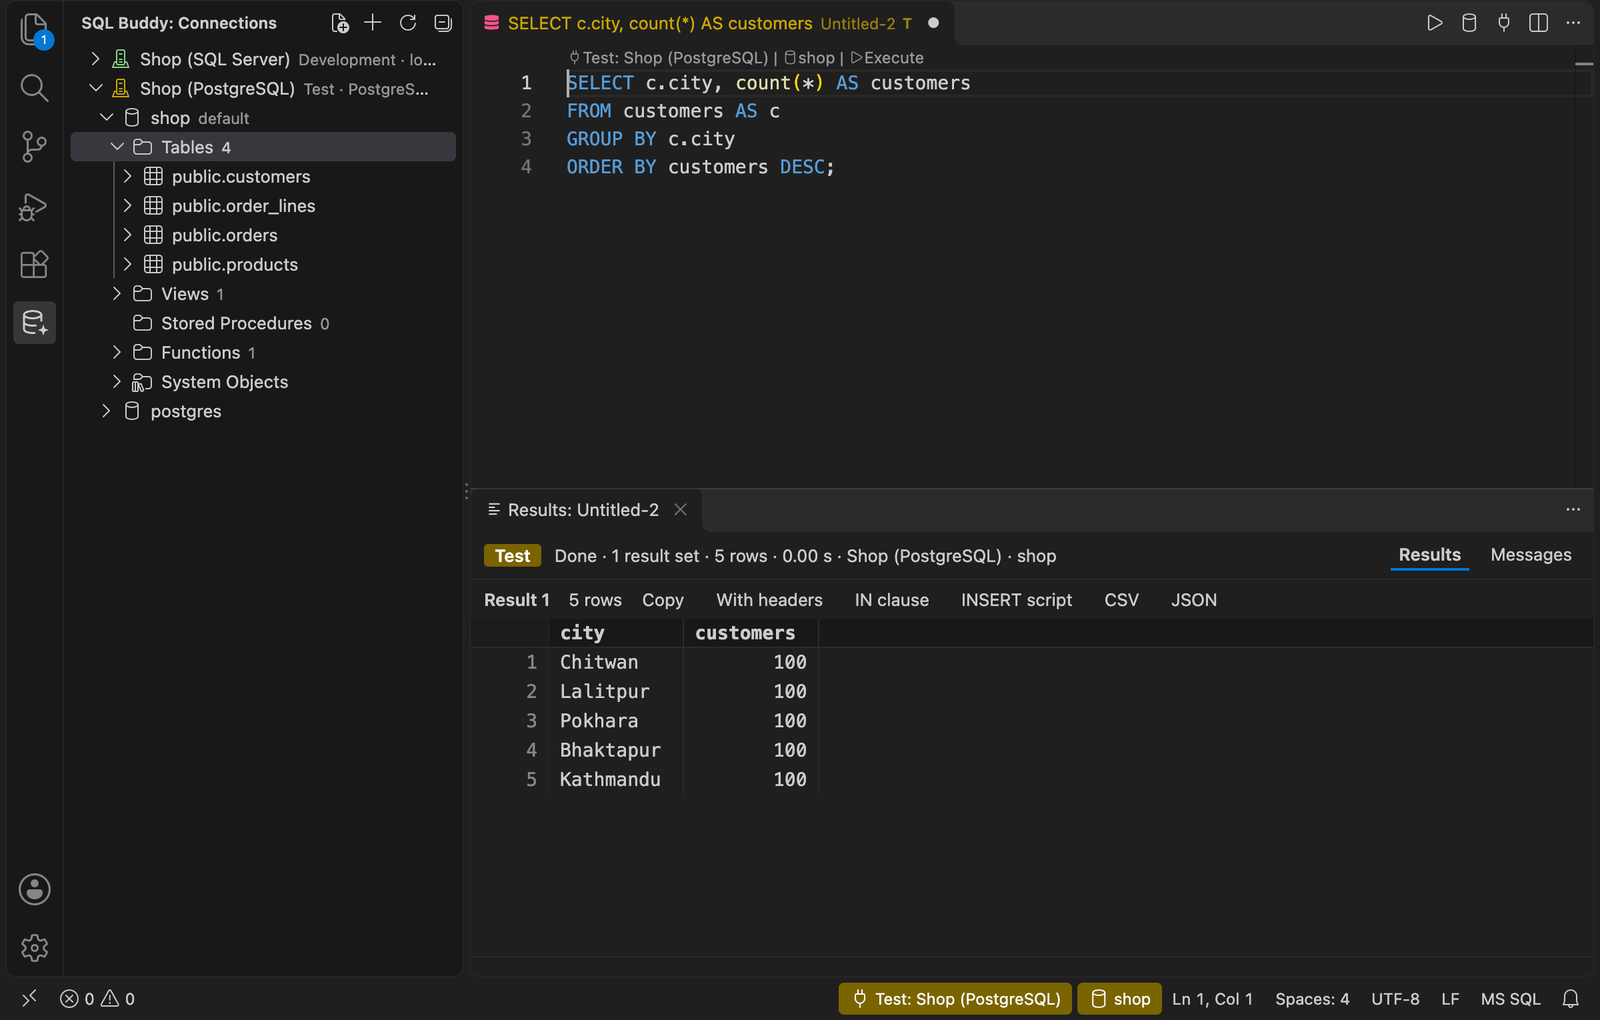The width and height of the screenshot is (1600, 1020).
Task: Expand the public.customers table
Action: tap(128, 176)
